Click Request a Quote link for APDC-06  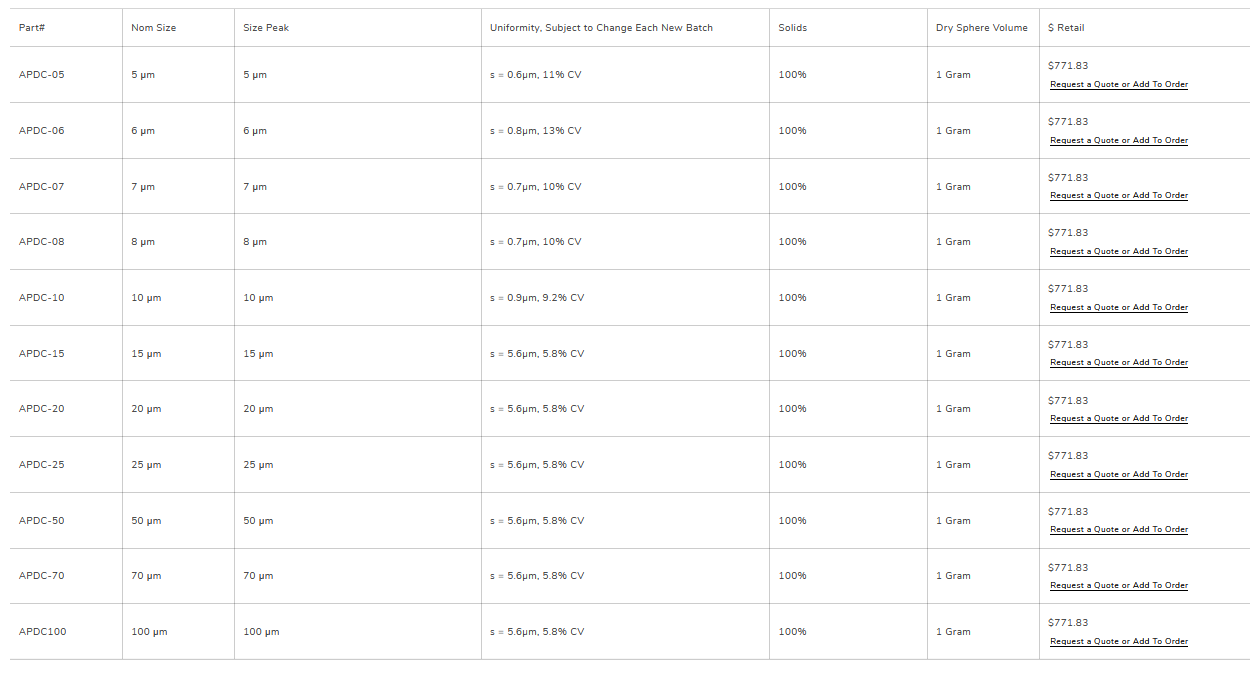click(x=1118, y=141)
